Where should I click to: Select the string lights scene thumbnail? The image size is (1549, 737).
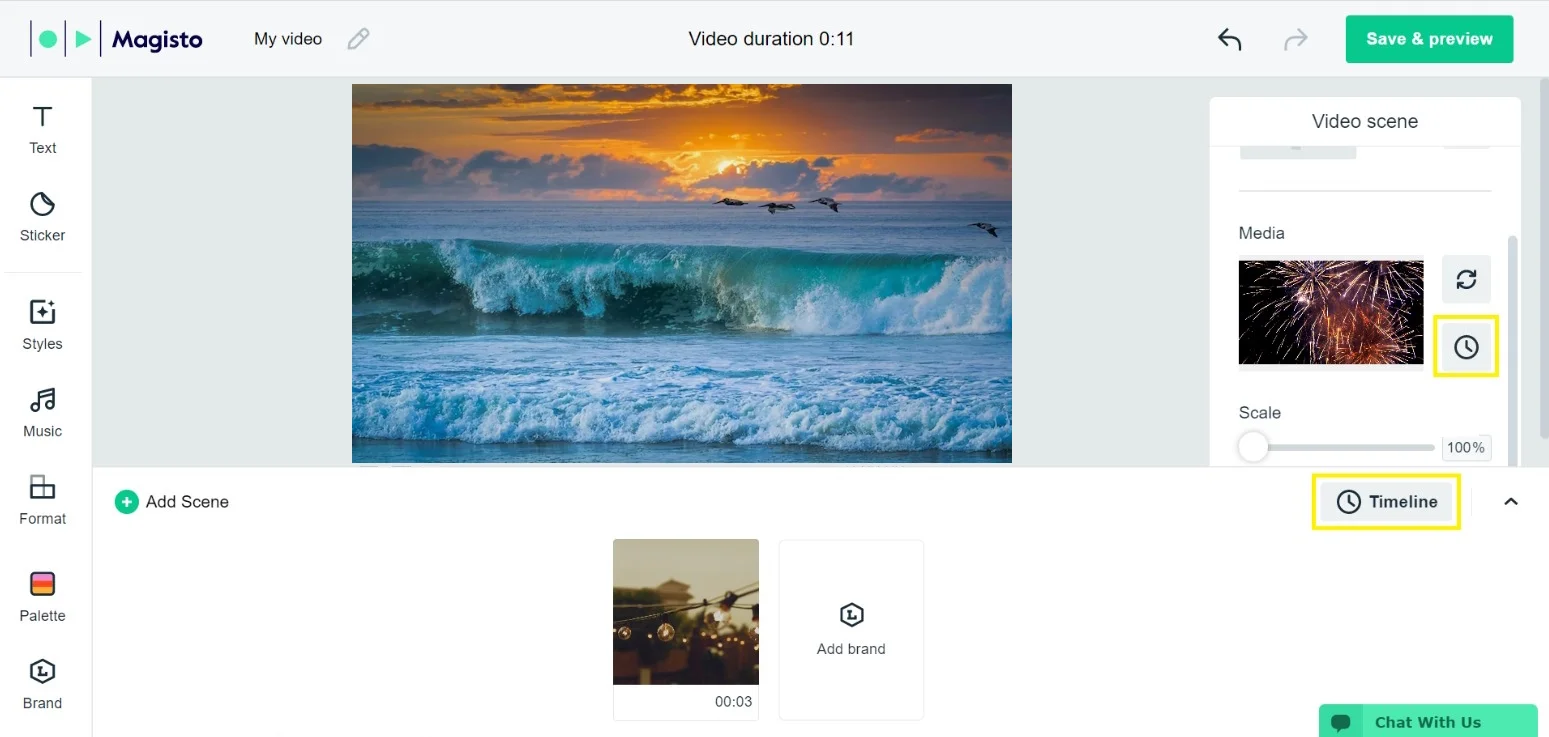tap(686, 612)
